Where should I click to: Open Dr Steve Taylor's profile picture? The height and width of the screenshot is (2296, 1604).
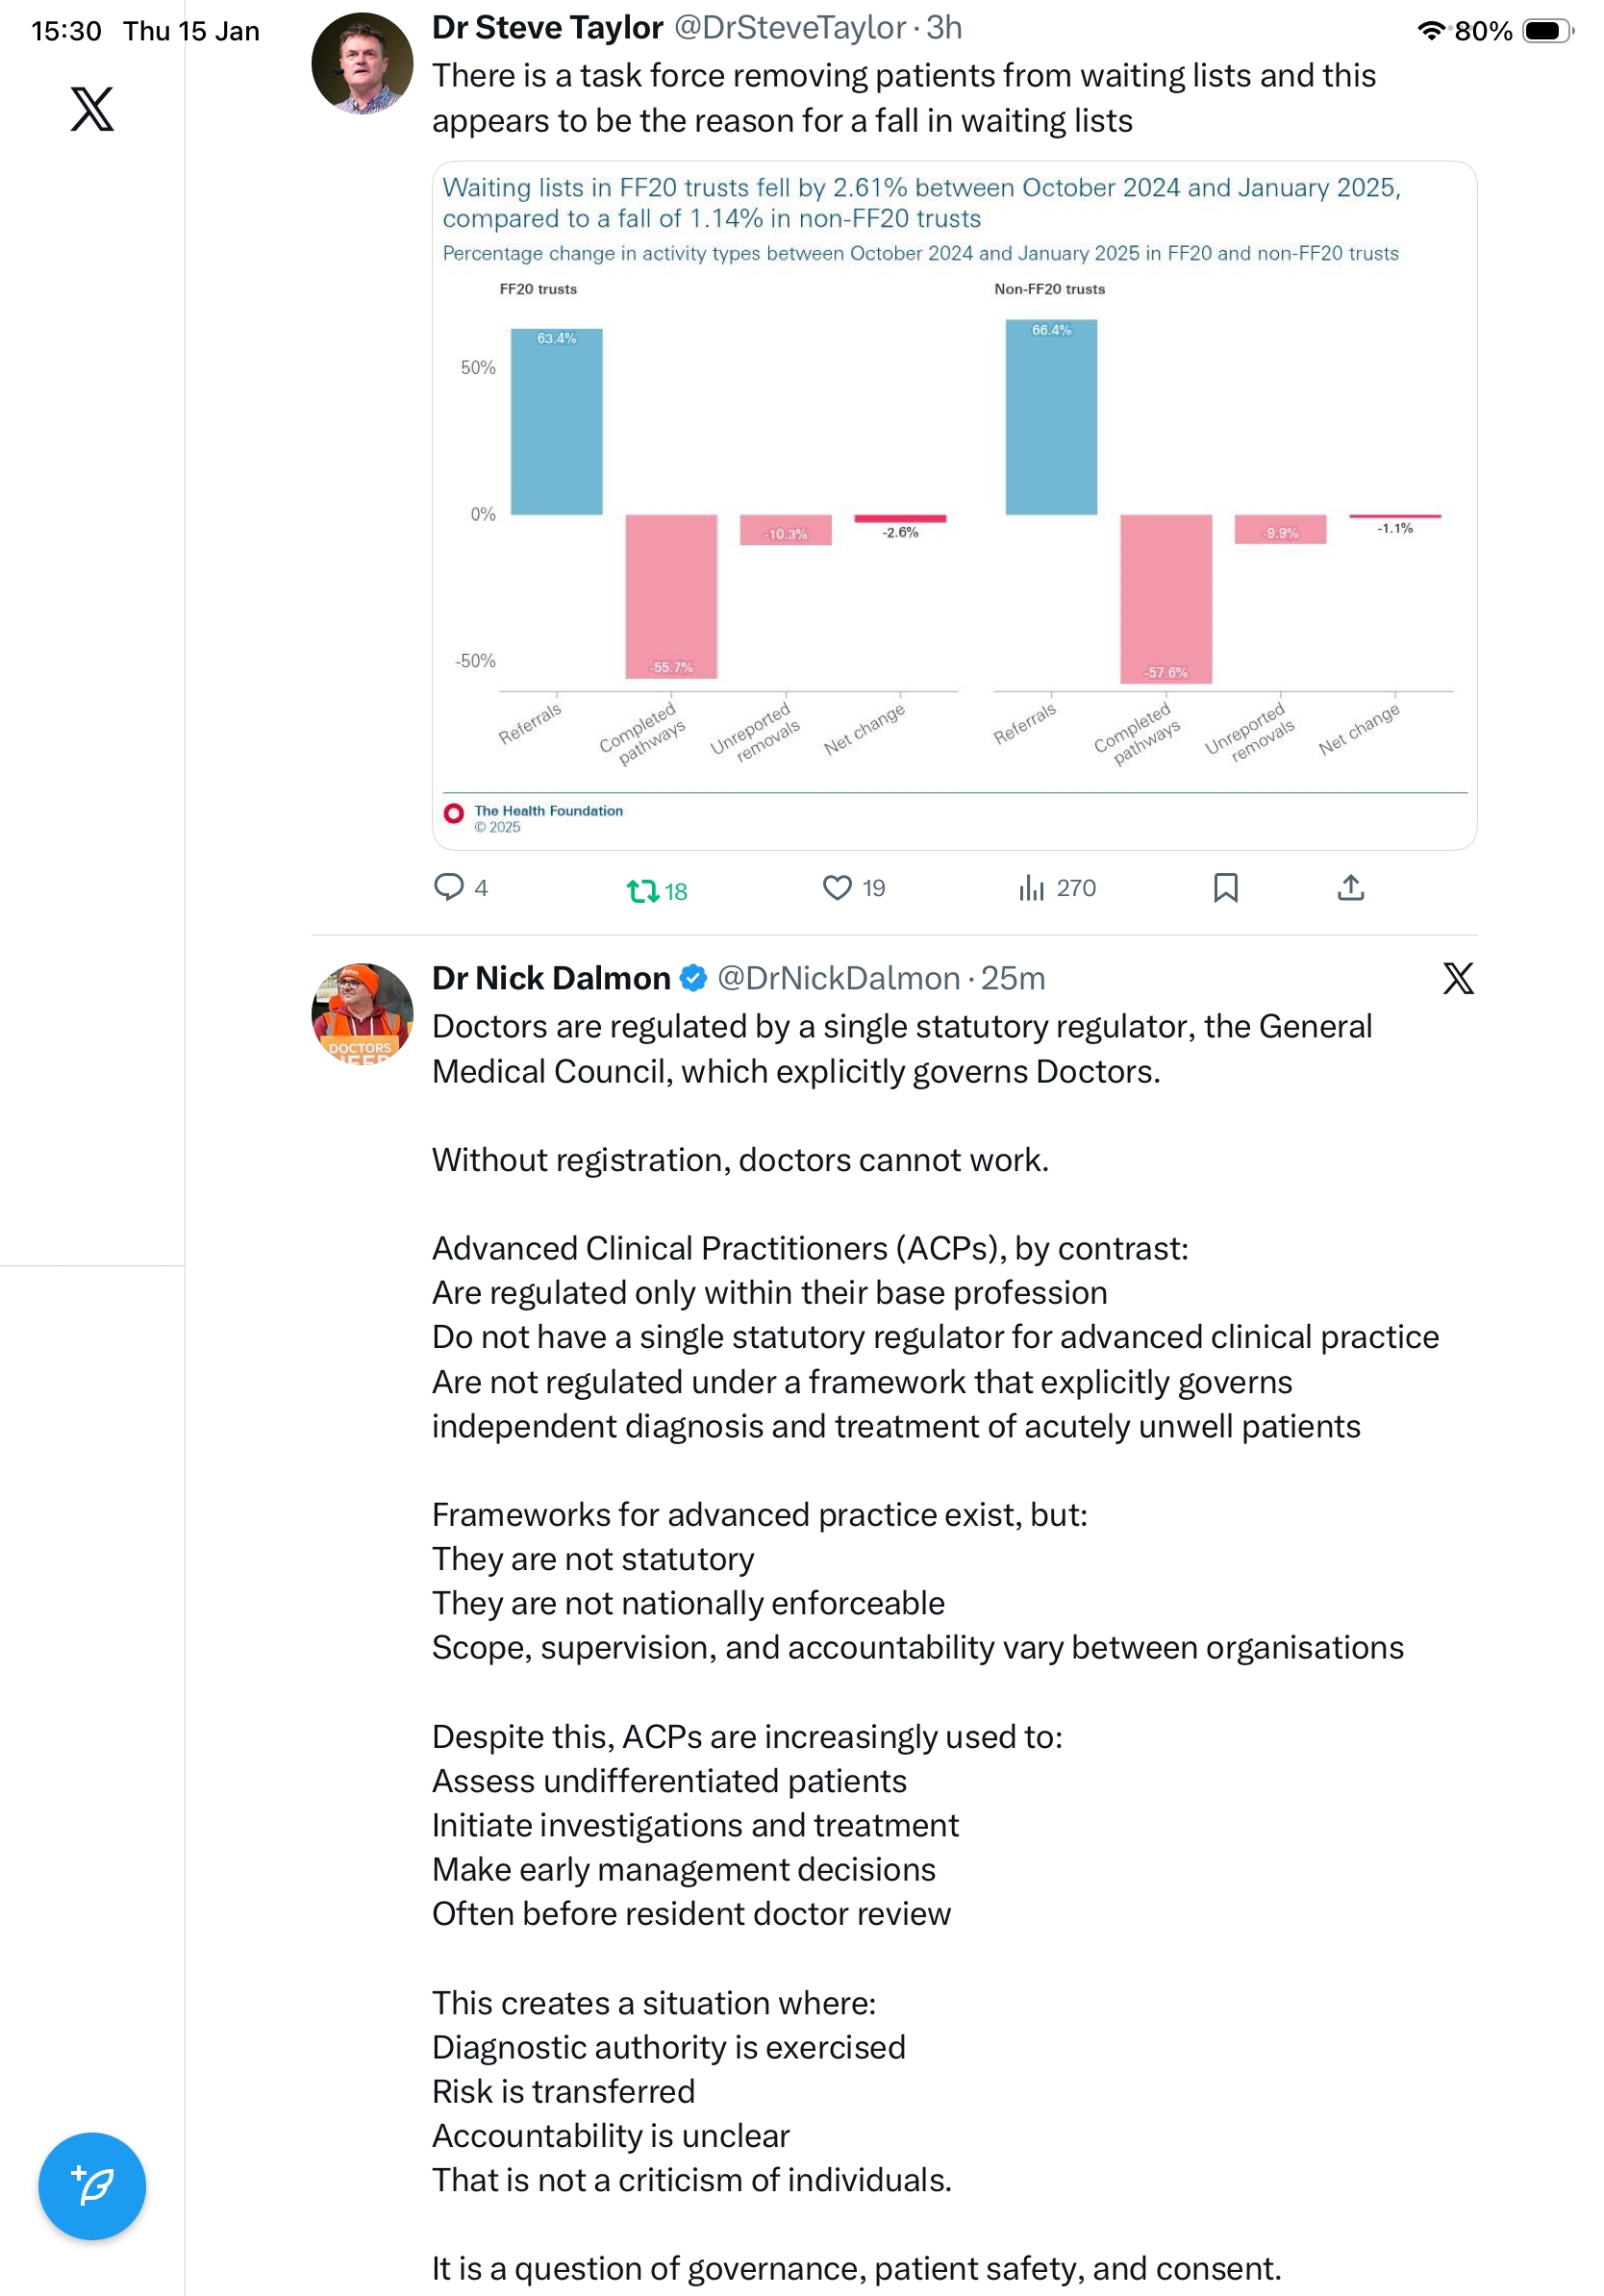362,63
